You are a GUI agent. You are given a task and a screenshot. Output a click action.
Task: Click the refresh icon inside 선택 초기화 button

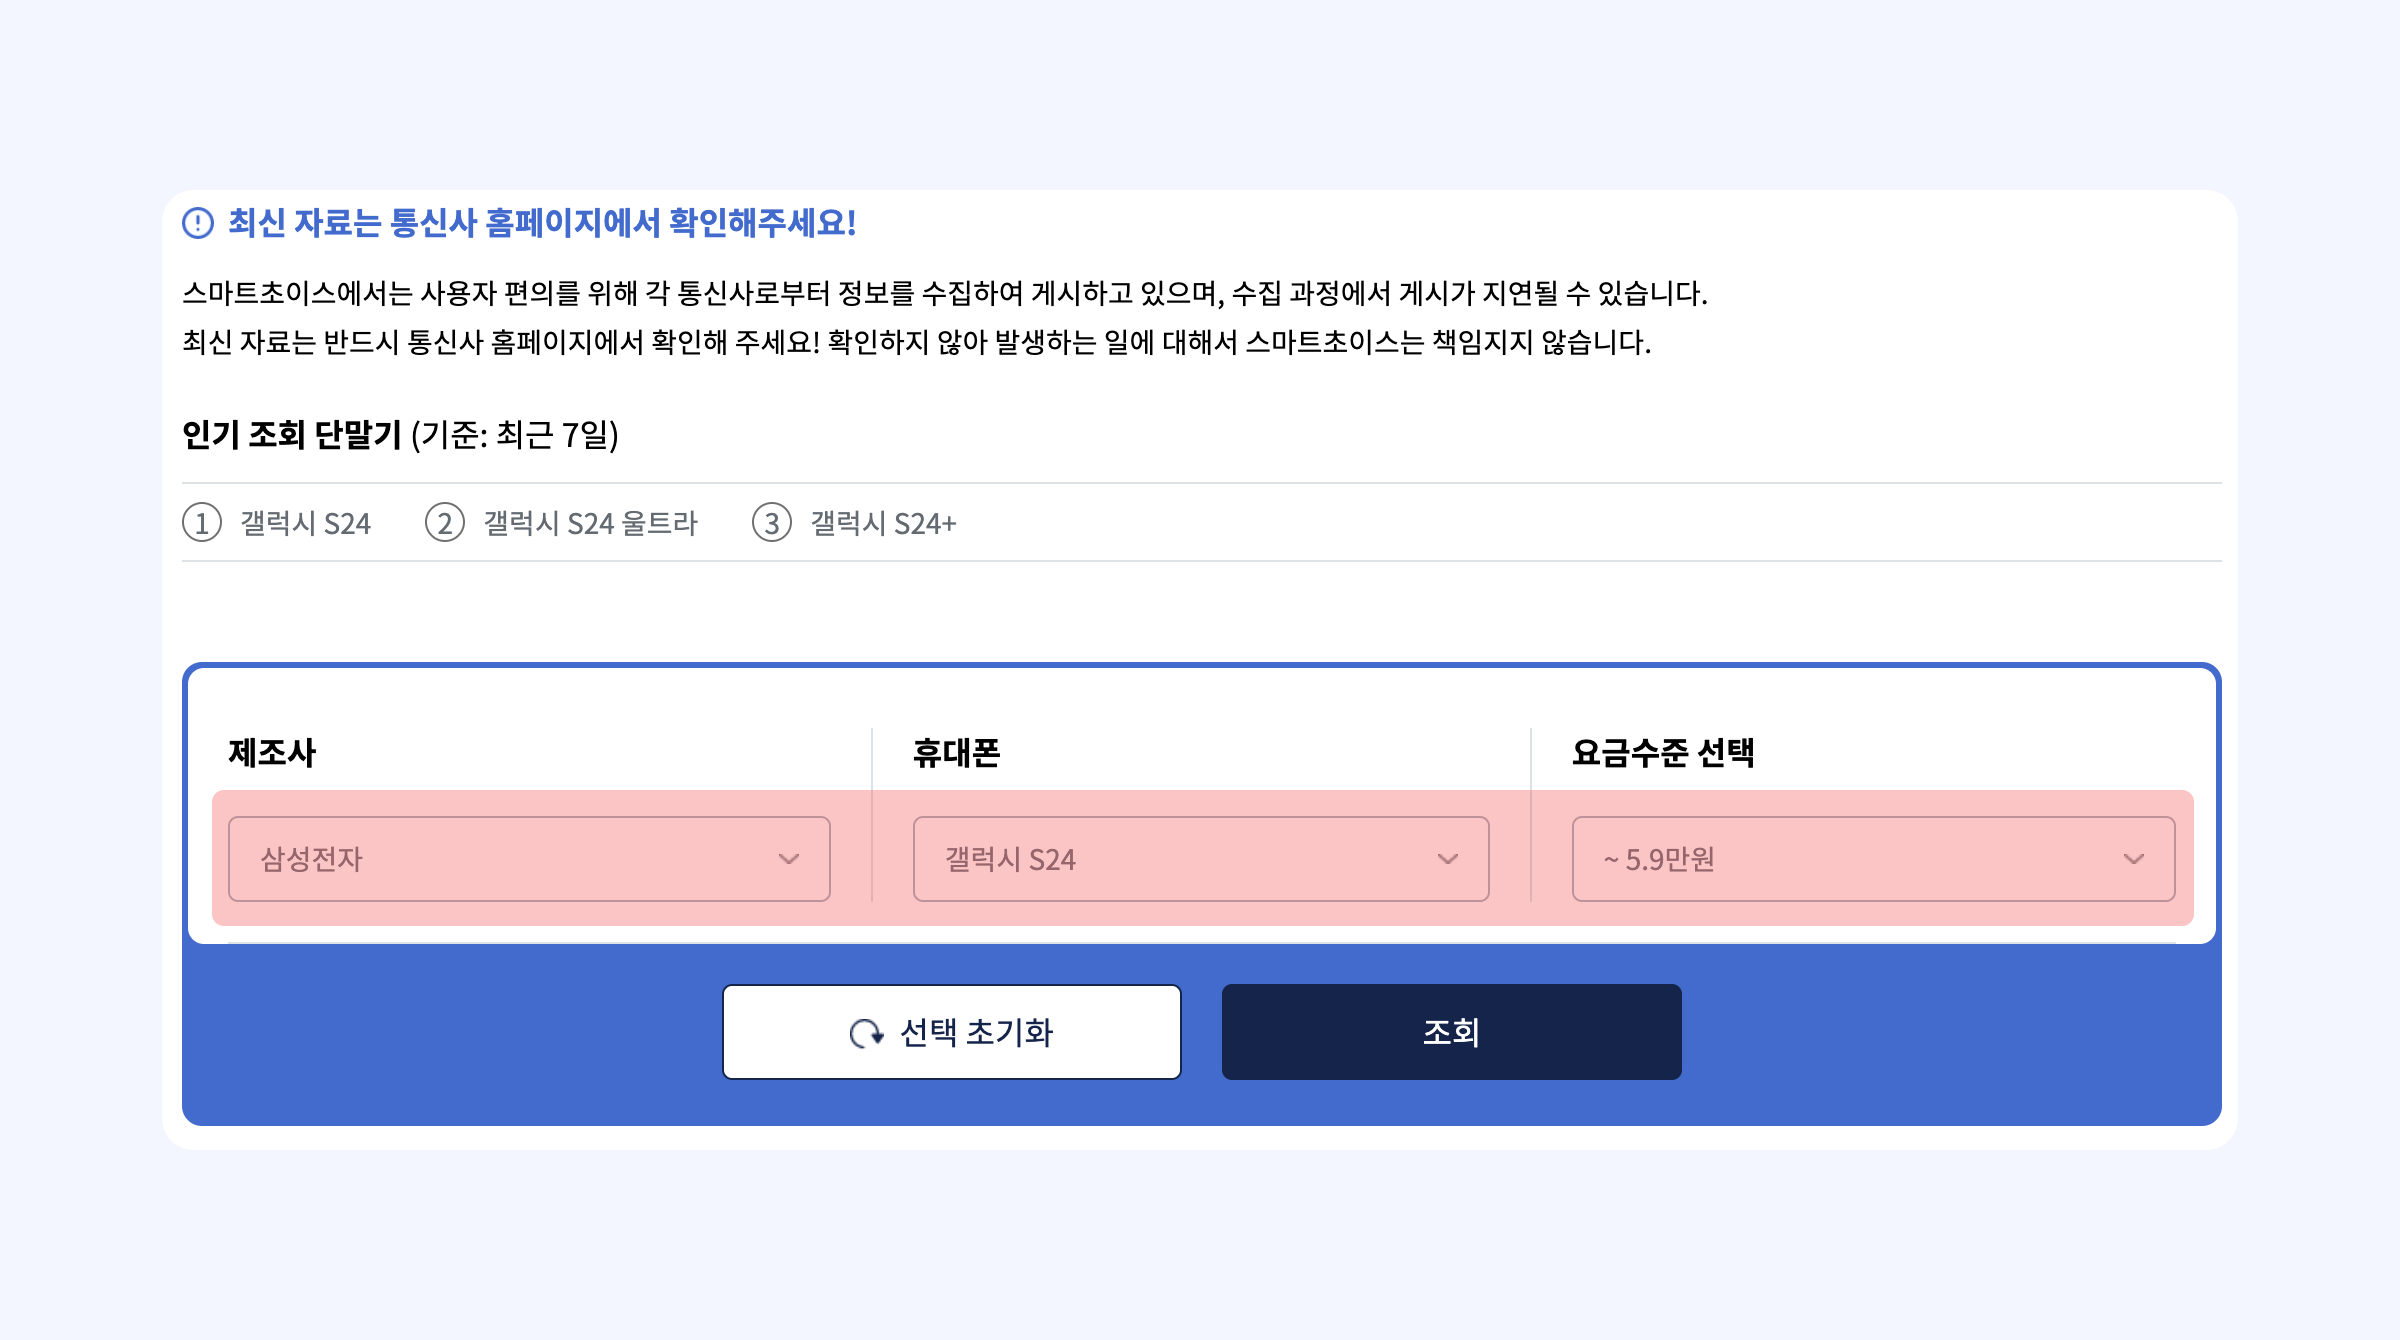868,1031
